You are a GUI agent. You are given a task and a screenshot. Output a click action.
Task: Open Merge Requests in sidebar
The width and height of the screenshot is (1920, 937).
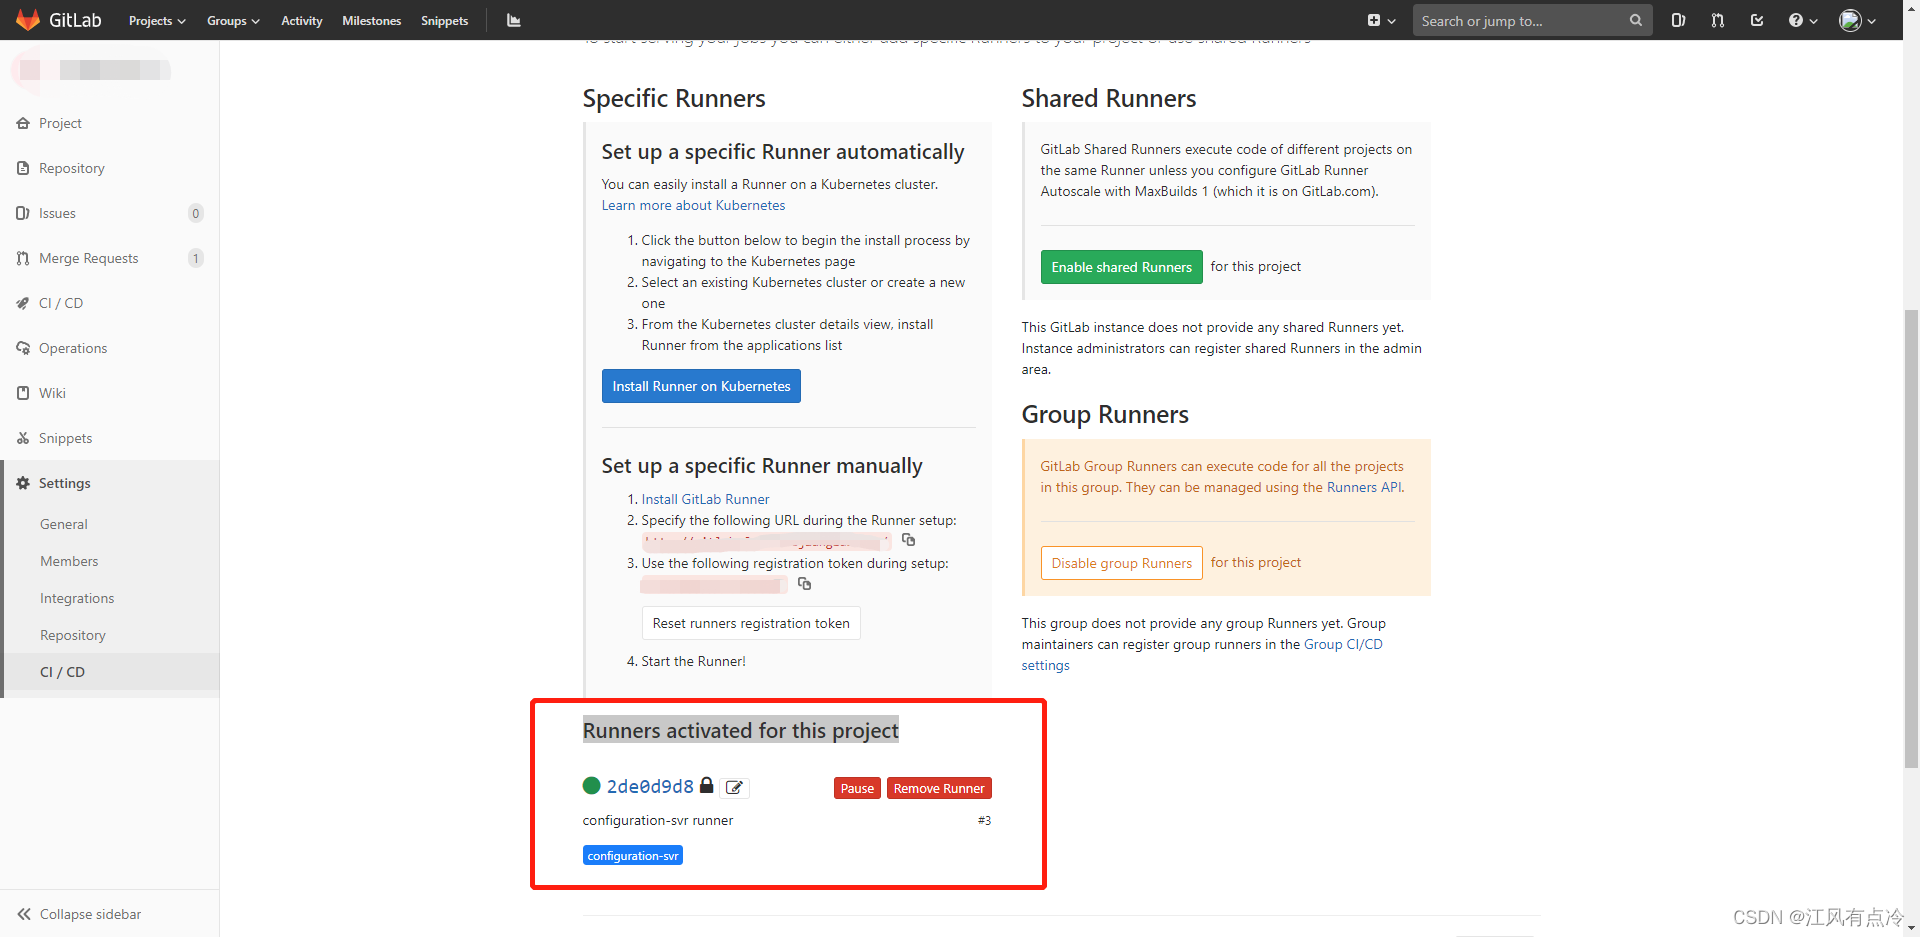coord(109,258)
